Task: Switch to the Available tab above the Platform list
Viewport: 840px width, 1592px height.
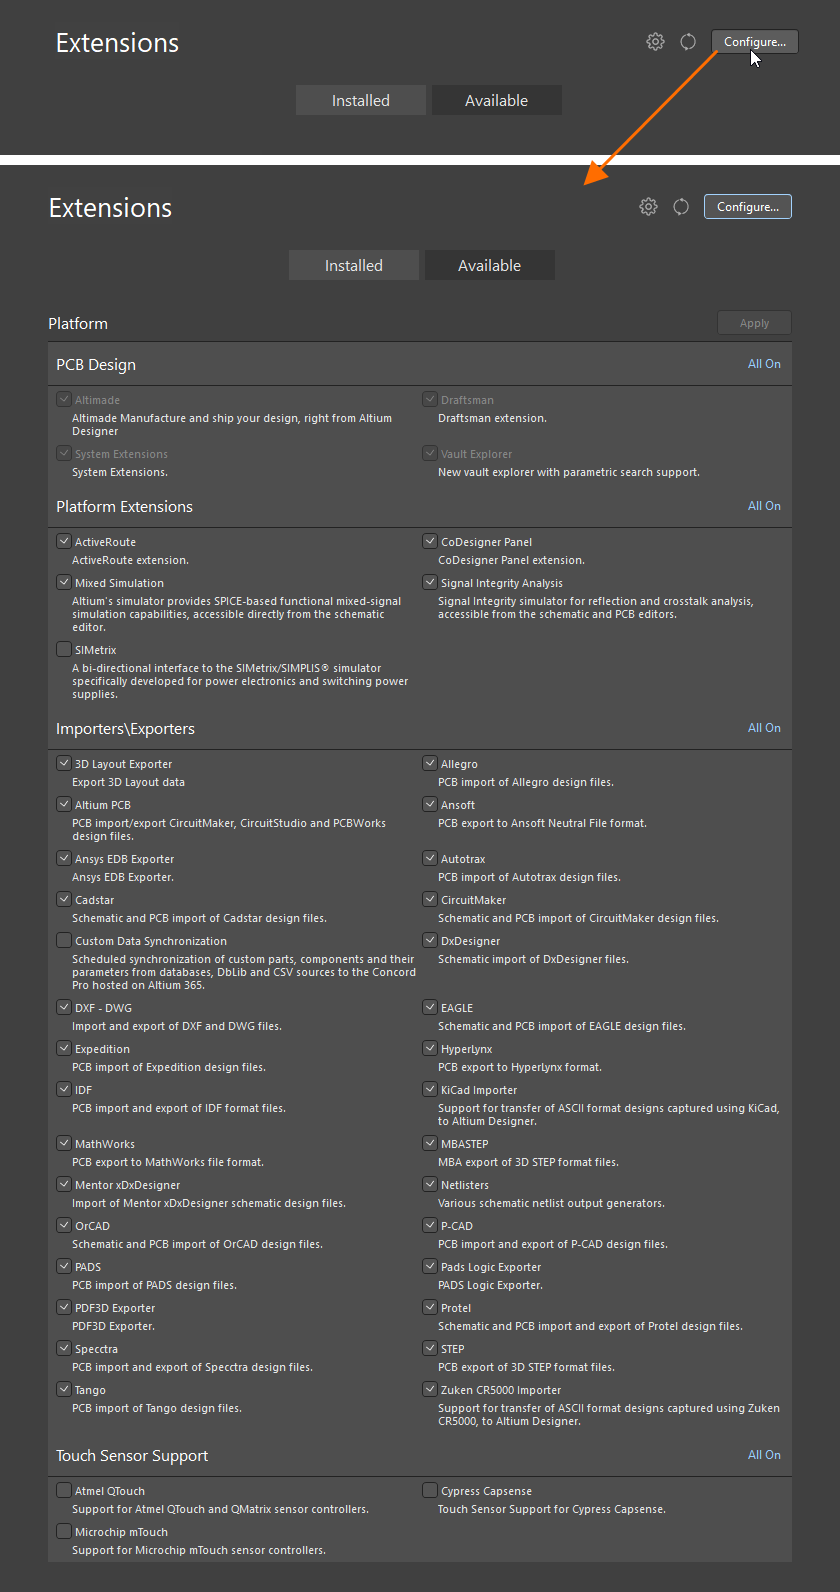Action: pos(489,266)
